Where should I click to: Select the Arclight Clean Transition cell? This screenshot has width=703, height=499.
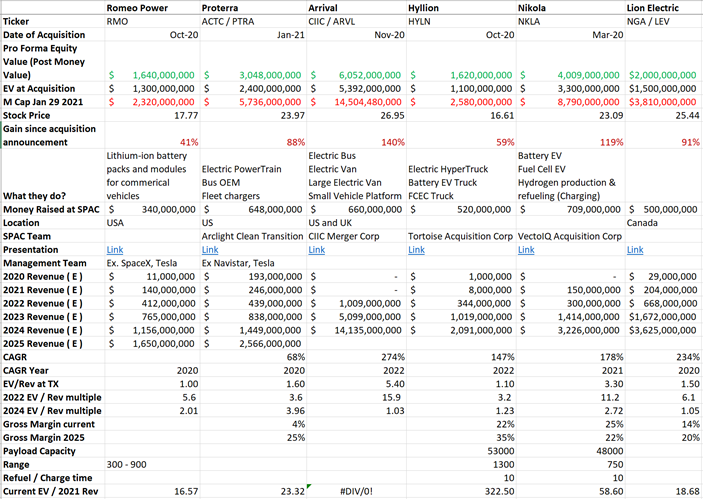click(253, 236)
